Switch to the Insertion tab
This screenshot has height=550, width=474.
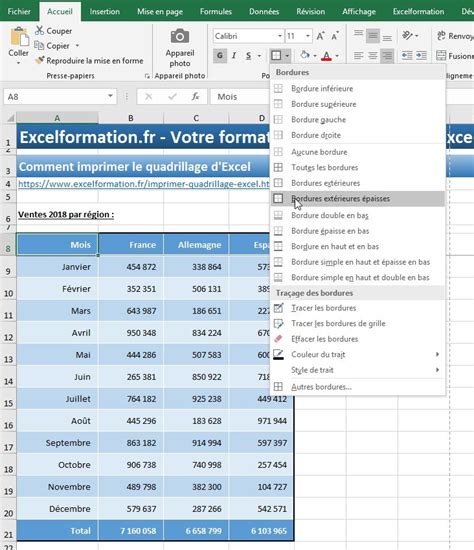point(105,12)
